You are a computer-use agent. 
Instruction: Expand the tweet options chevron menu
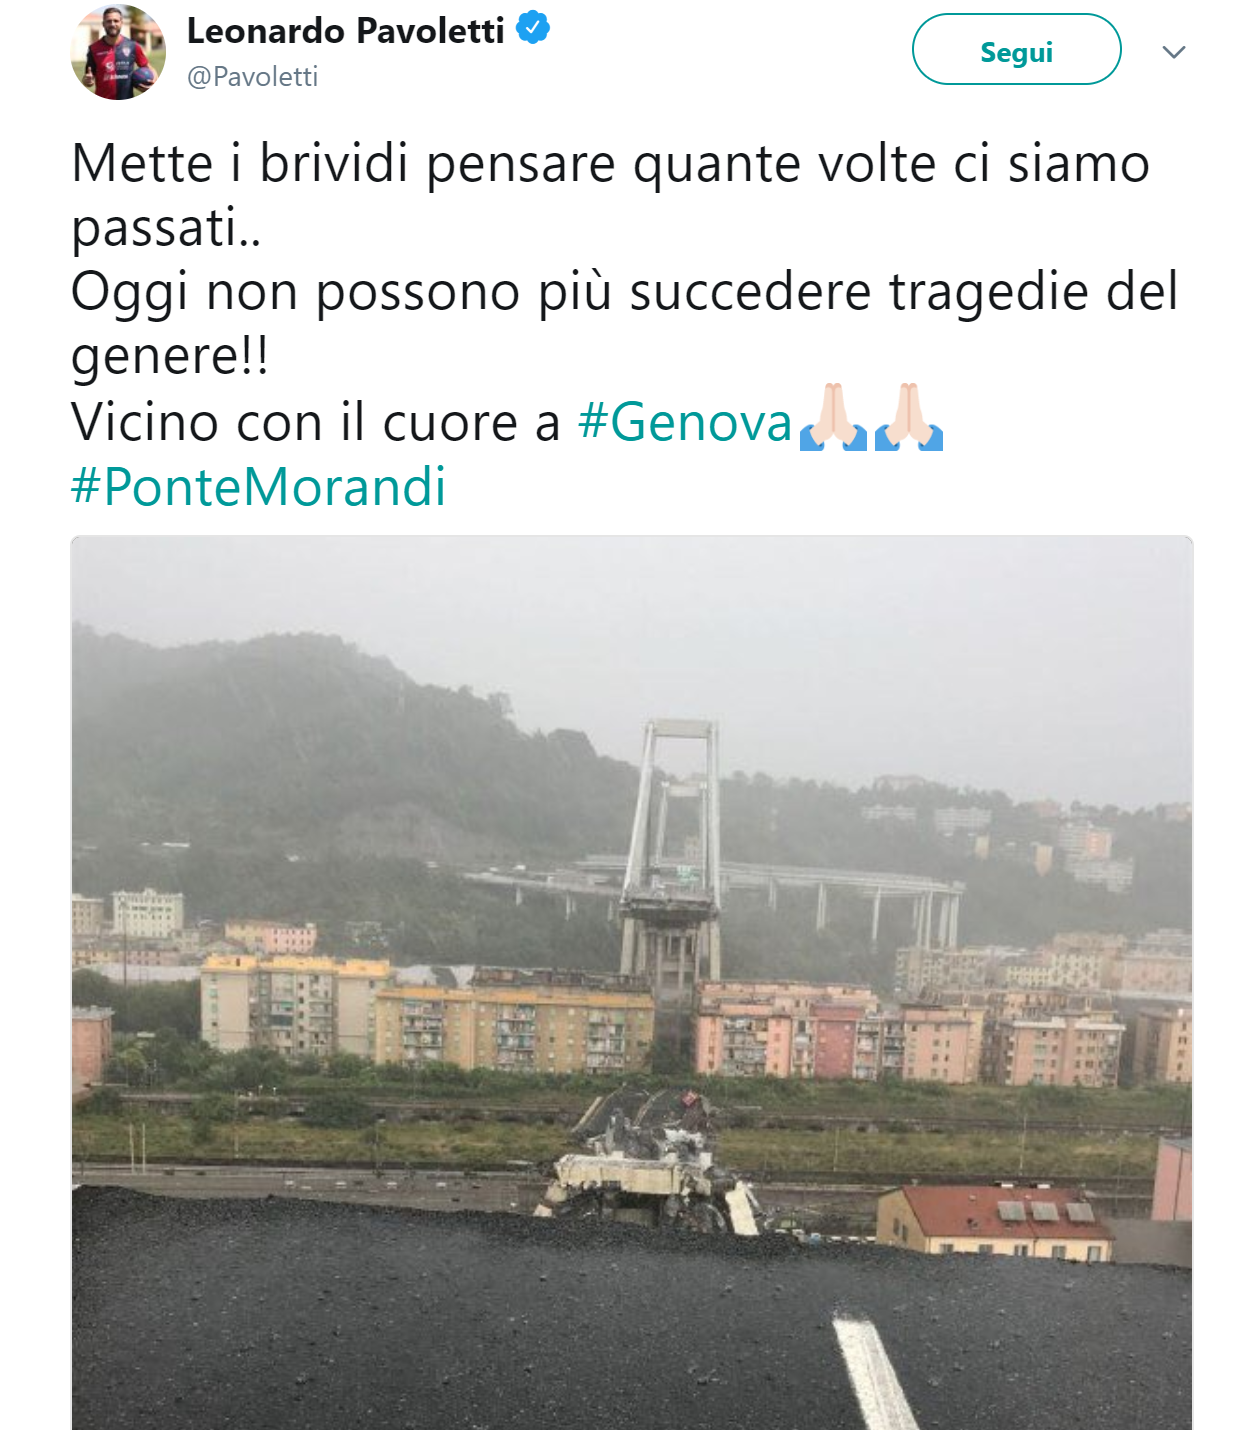click(x=1174, y=52)
